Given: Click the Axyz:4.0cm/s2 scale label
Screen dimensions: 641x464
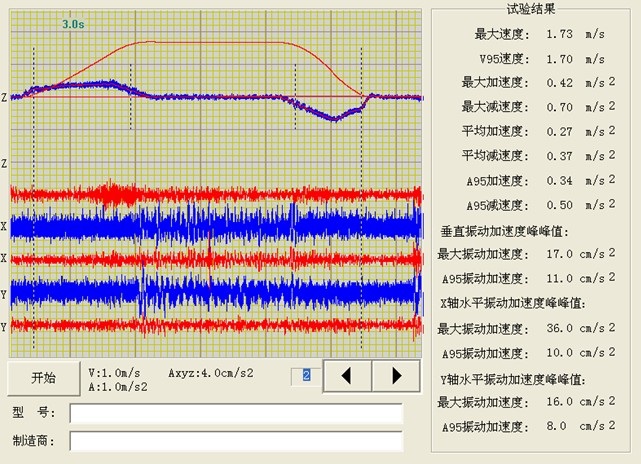Looking at the screenshot, I should [211, 369].
